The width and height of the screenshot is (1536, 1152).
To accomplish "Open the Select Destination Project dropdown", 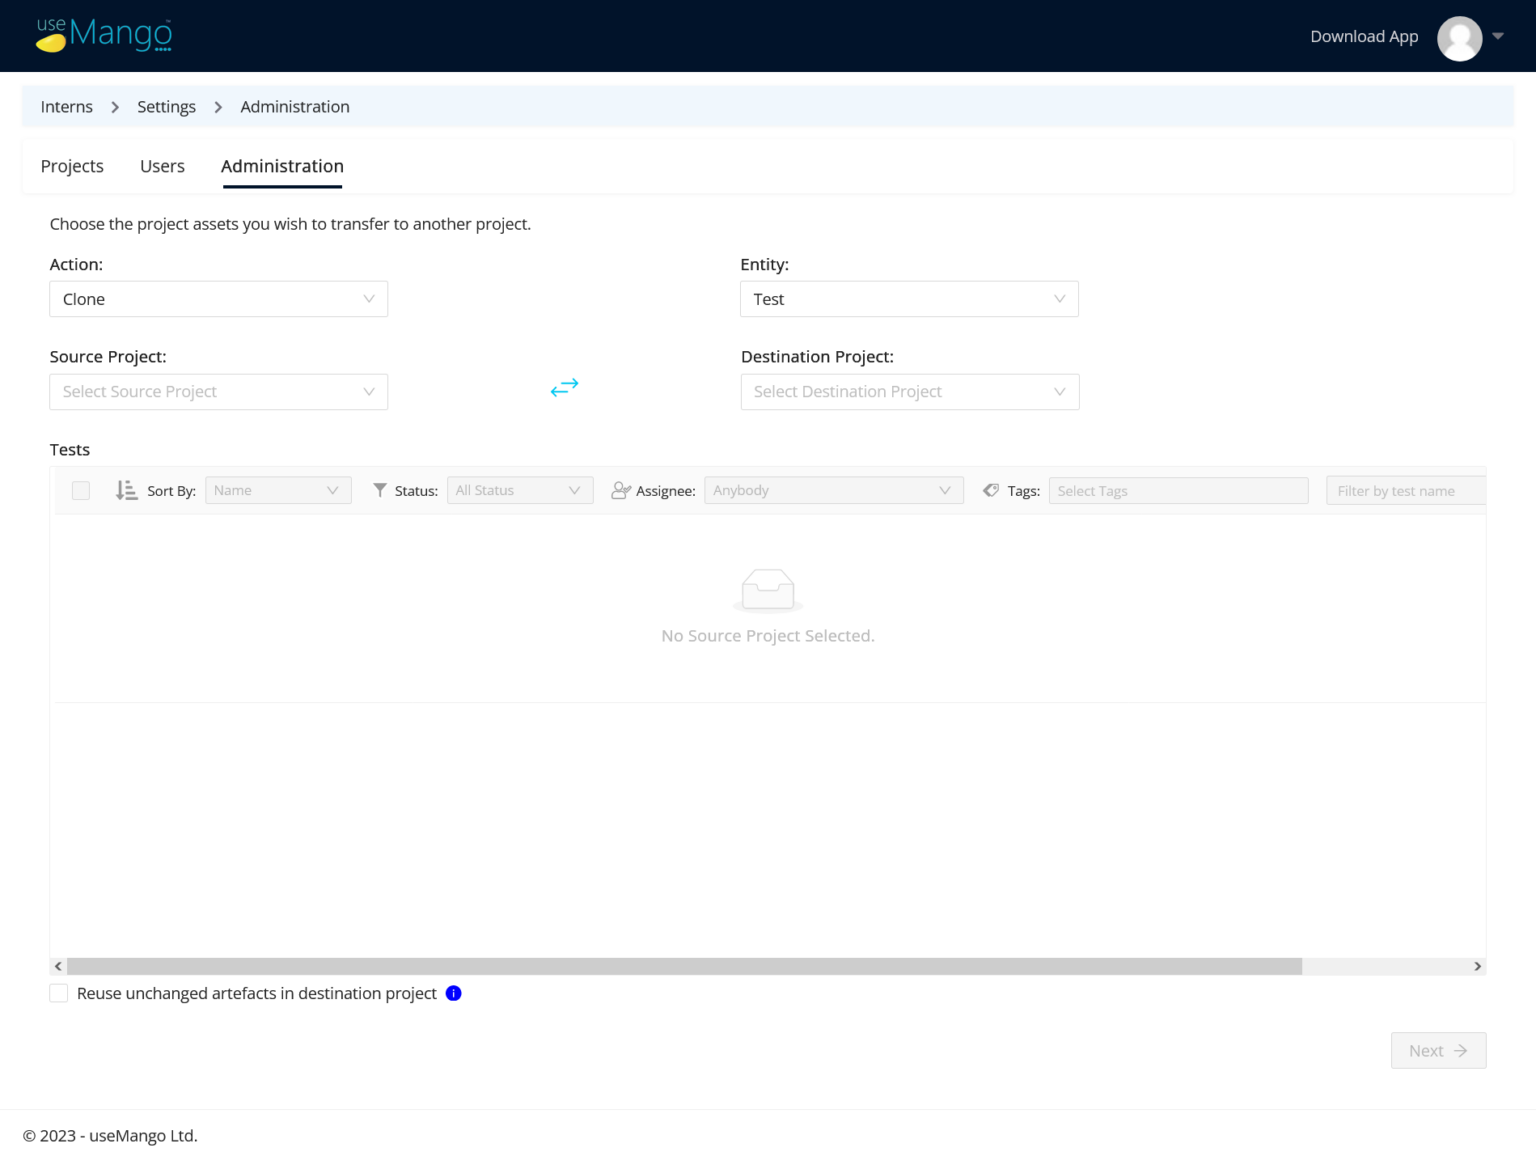I will pos(910,392).
